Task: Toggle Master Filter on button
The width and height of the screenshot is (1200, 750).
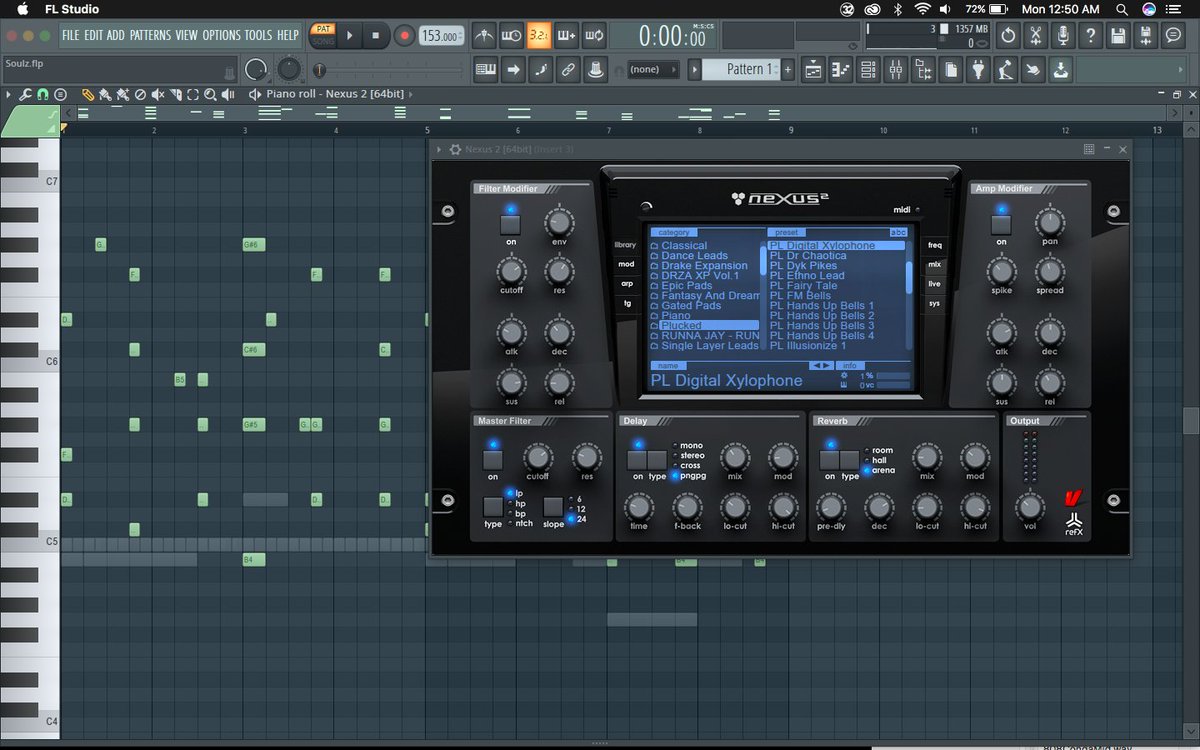Action: pyautogui.click(x=493, y=460)
